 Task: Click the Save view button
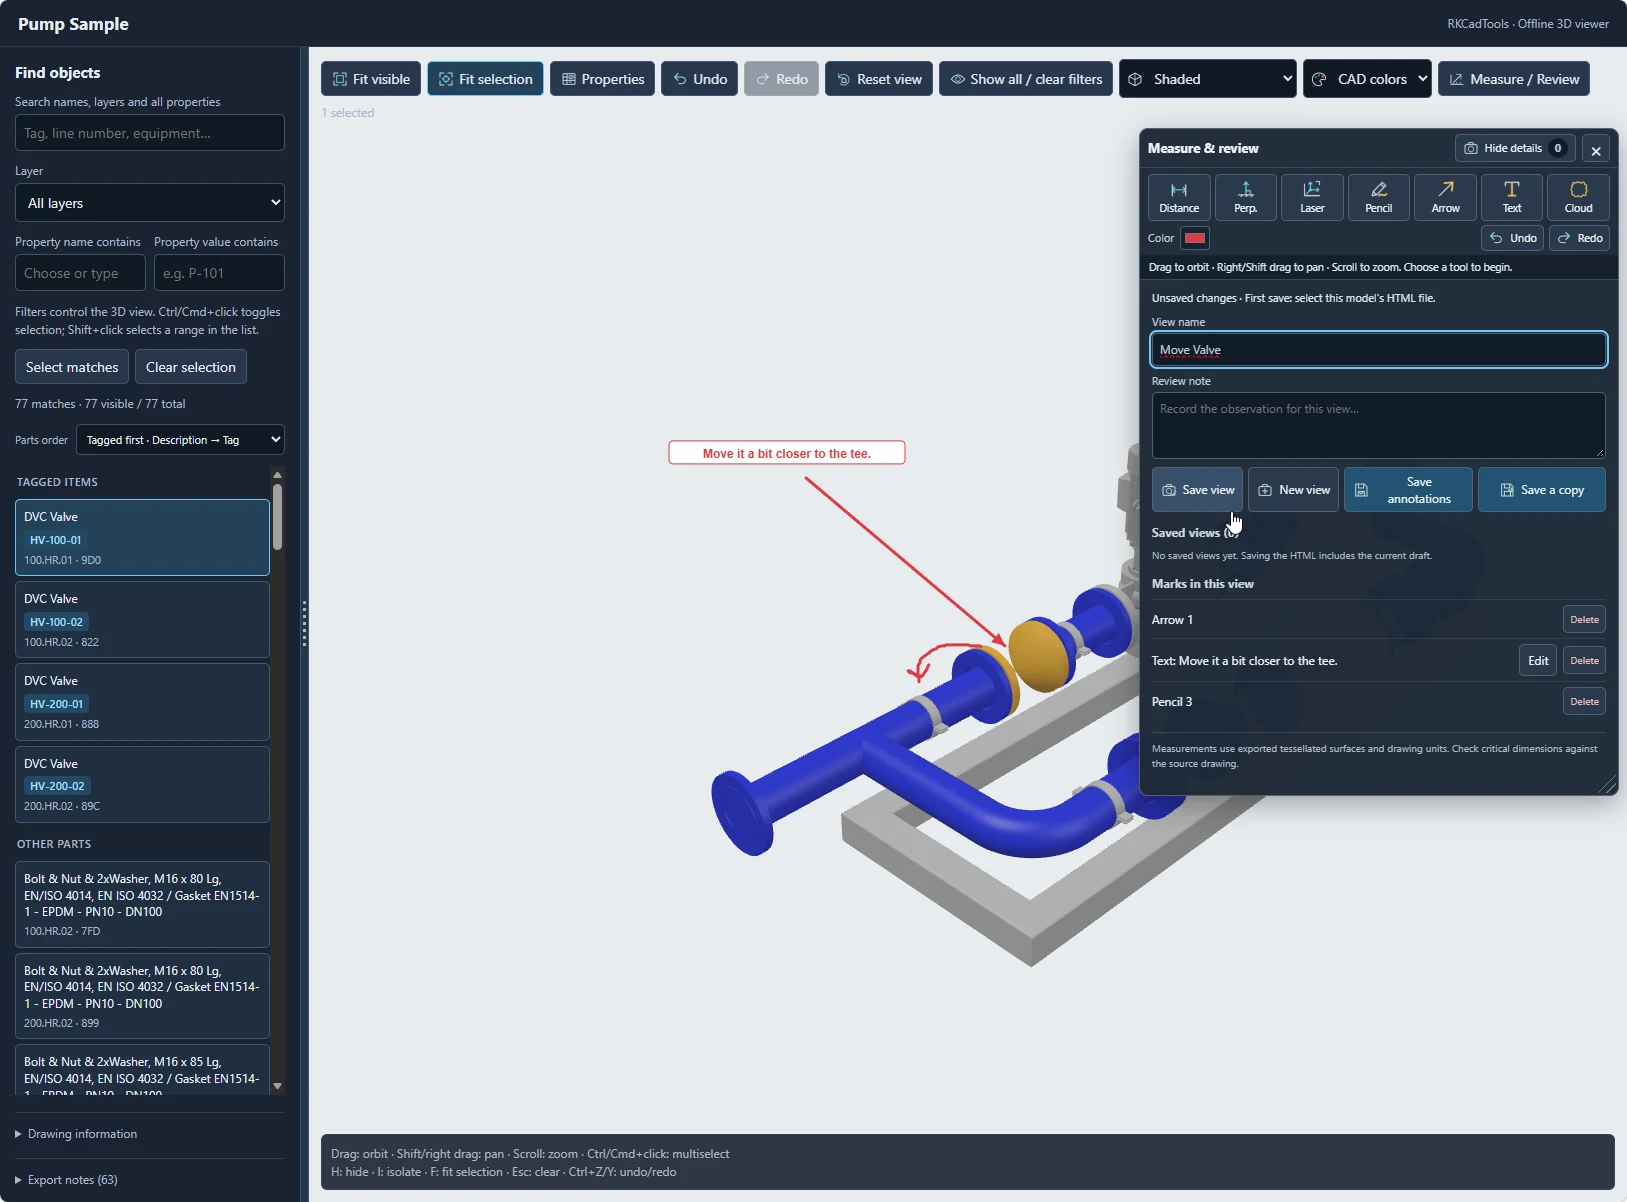pos(1198,490)
